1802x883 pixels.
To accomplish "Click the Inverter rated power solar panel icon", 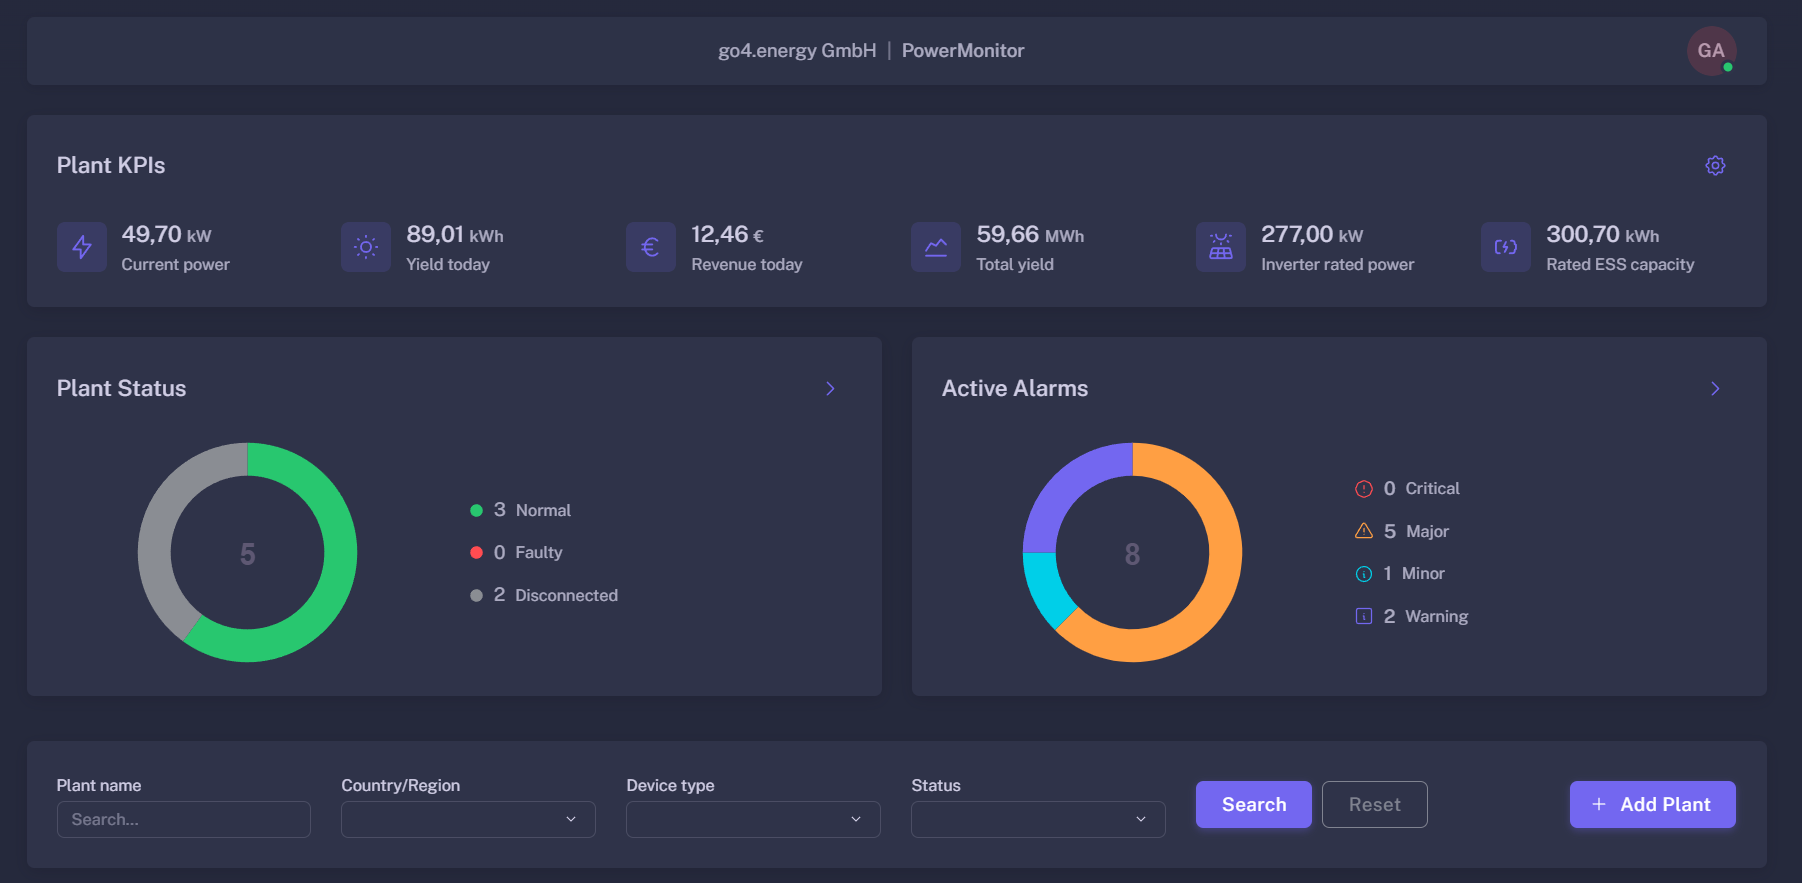I will pos(1221,247).
